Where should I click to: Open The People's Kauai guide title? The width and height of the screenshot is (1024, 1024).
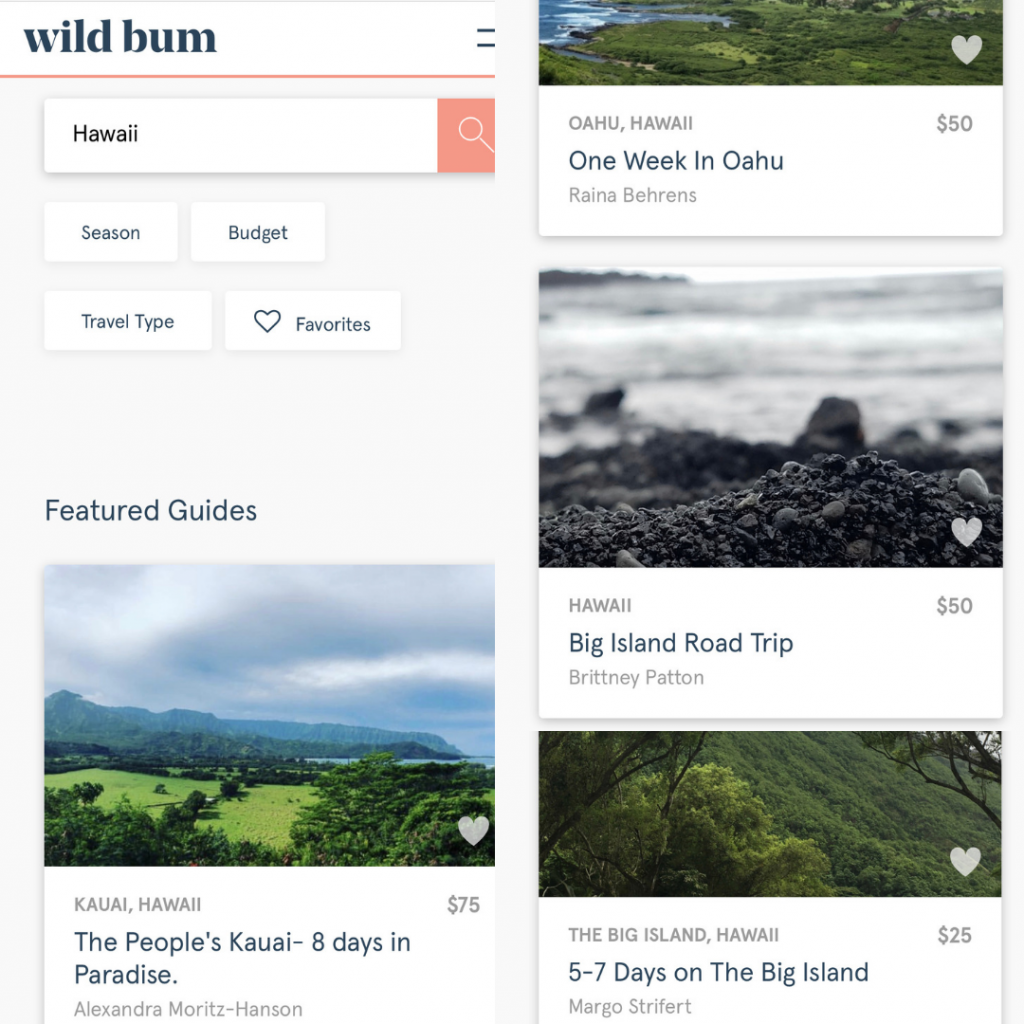(x=242, y=958)
